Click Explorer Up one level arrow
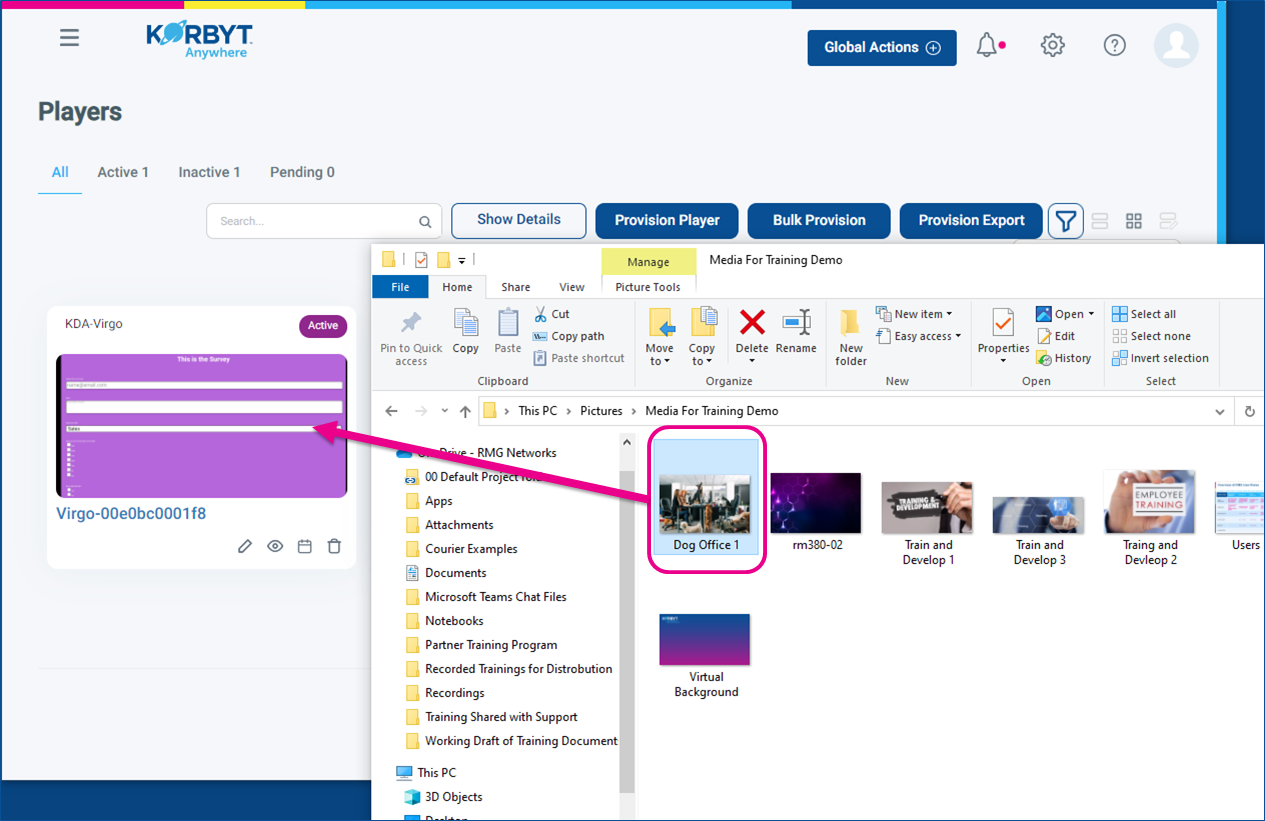 pos(465,411)
